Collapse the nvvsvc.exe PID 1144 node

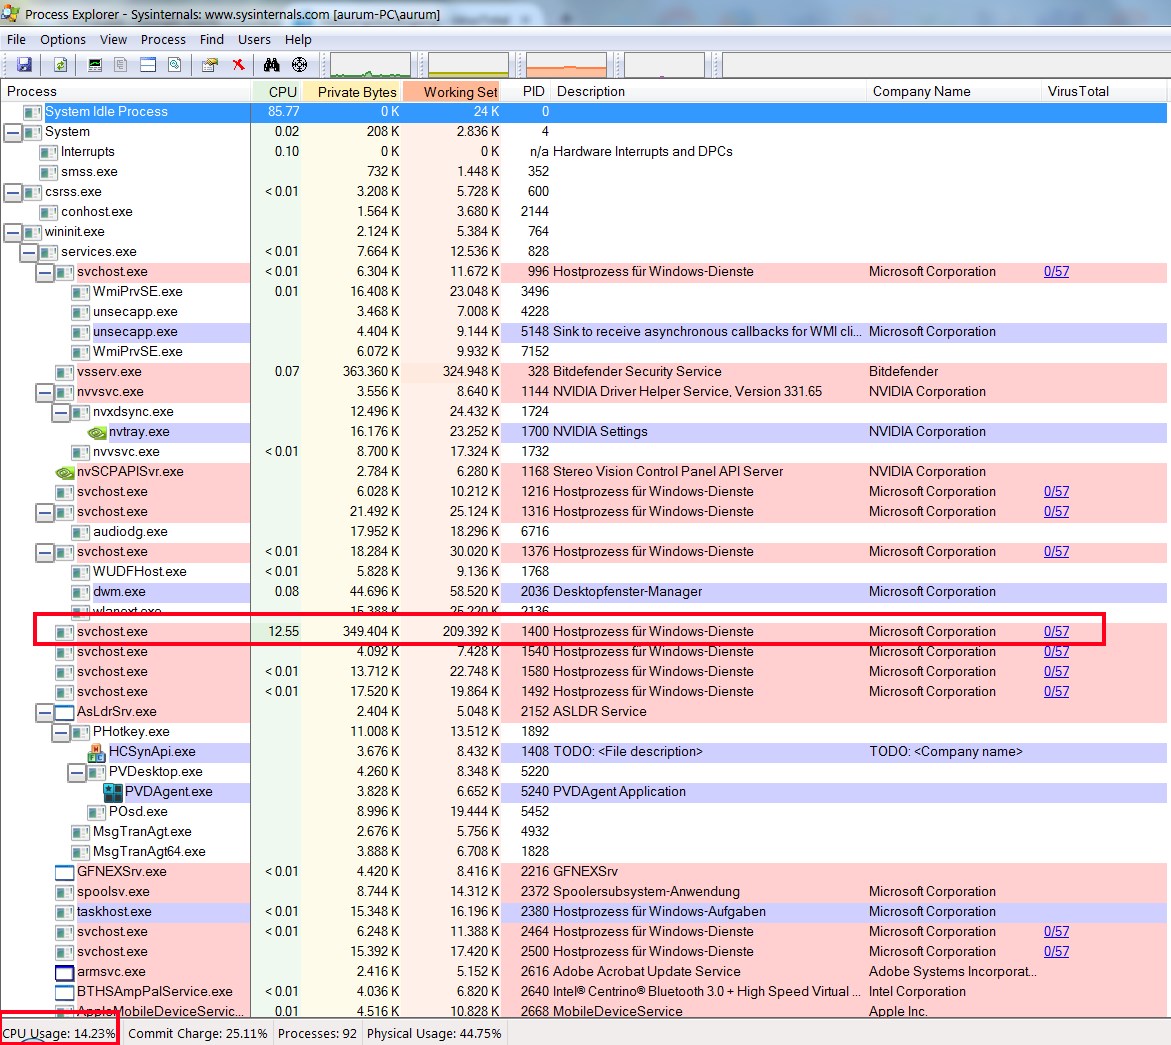[x=45, y=392]
